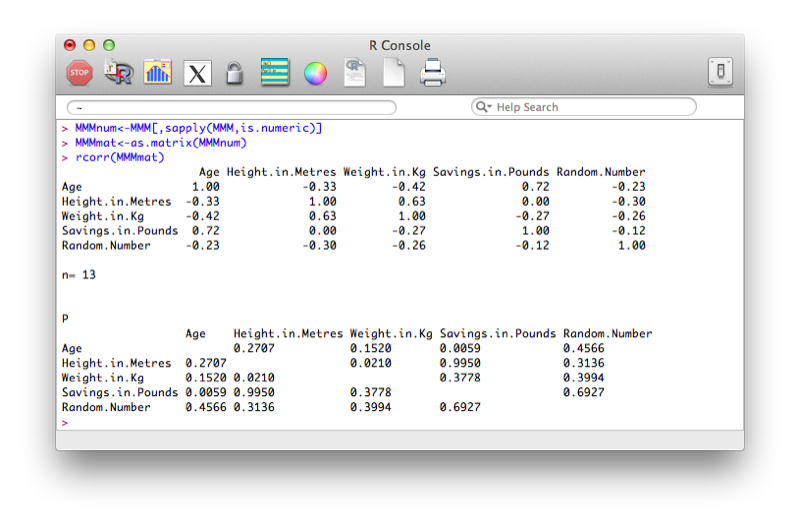Click the 0.0059 value in Age row

click(460, 348)
